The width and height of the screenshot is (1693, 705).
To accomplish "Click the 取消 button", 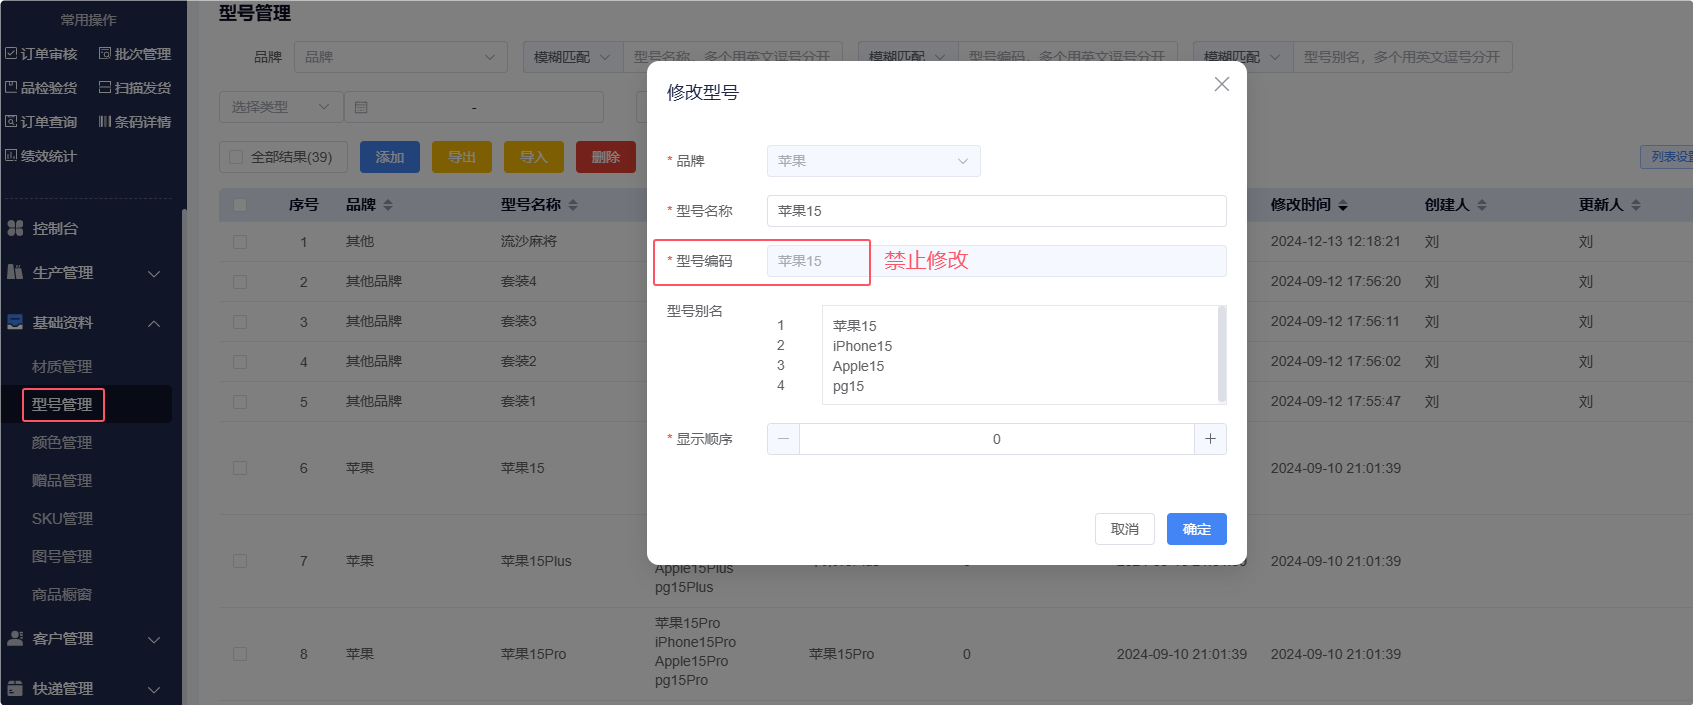I will click(x=1124, y=529).
